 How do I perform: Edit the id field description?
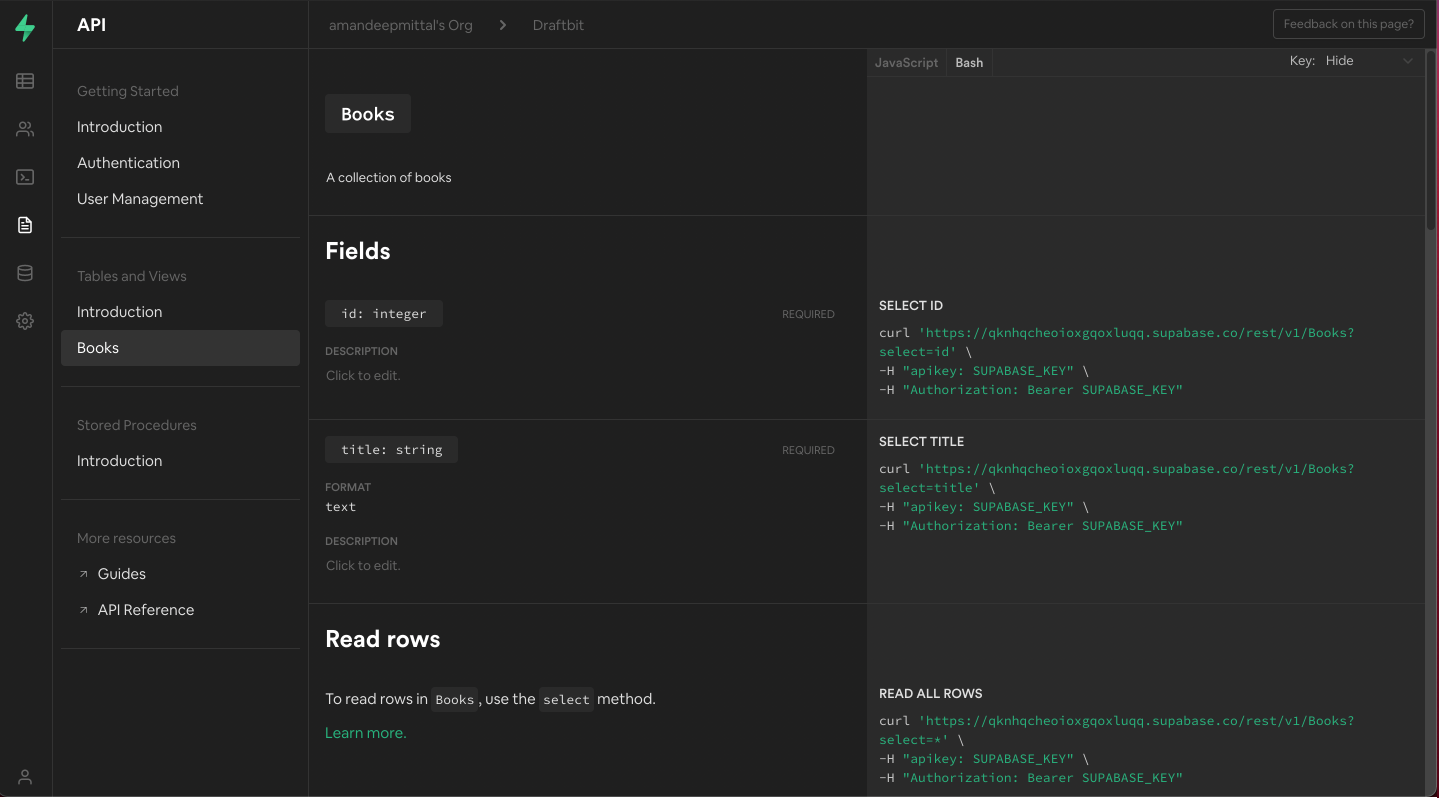click(x=363, y=376)
